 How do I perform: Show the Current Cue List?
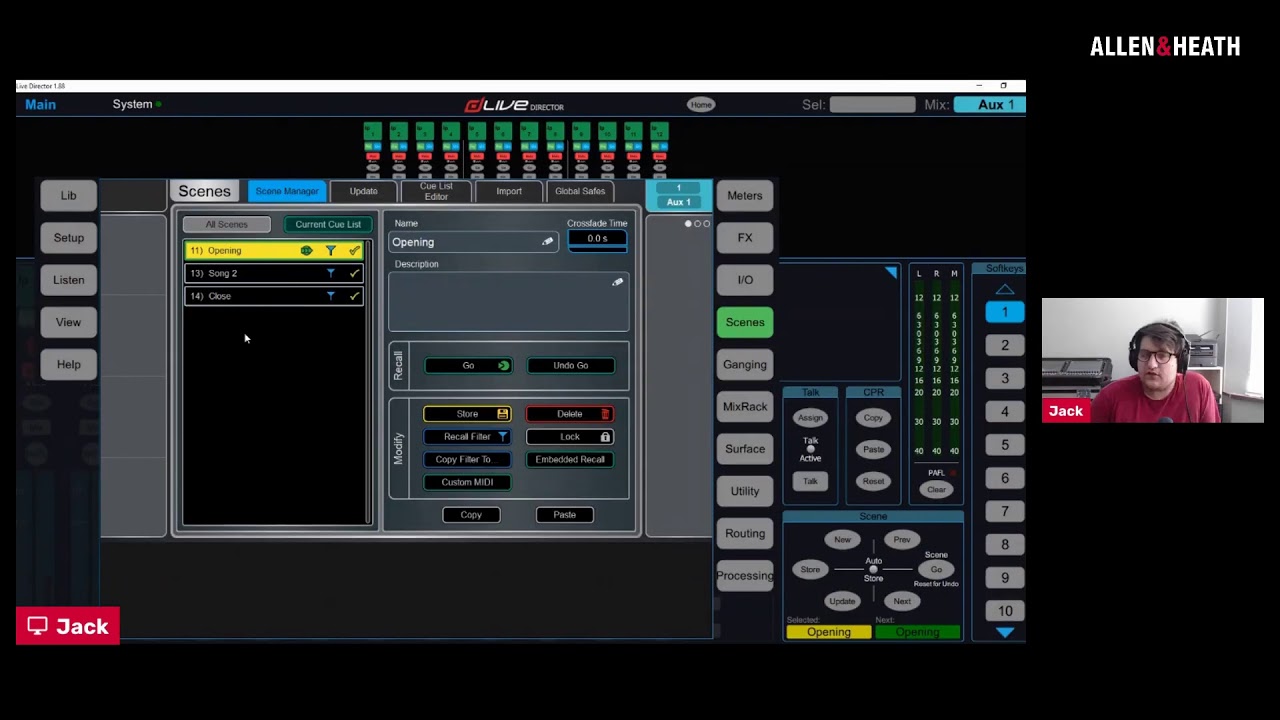coord(328,225)
